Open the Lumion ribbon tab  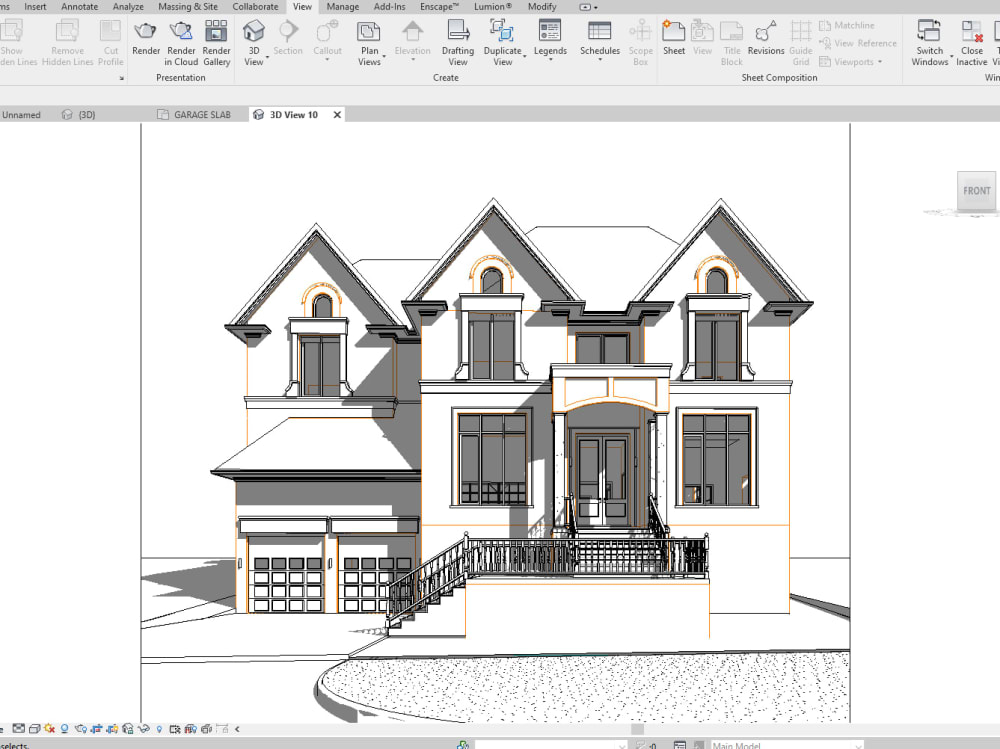tap(492, 6)
